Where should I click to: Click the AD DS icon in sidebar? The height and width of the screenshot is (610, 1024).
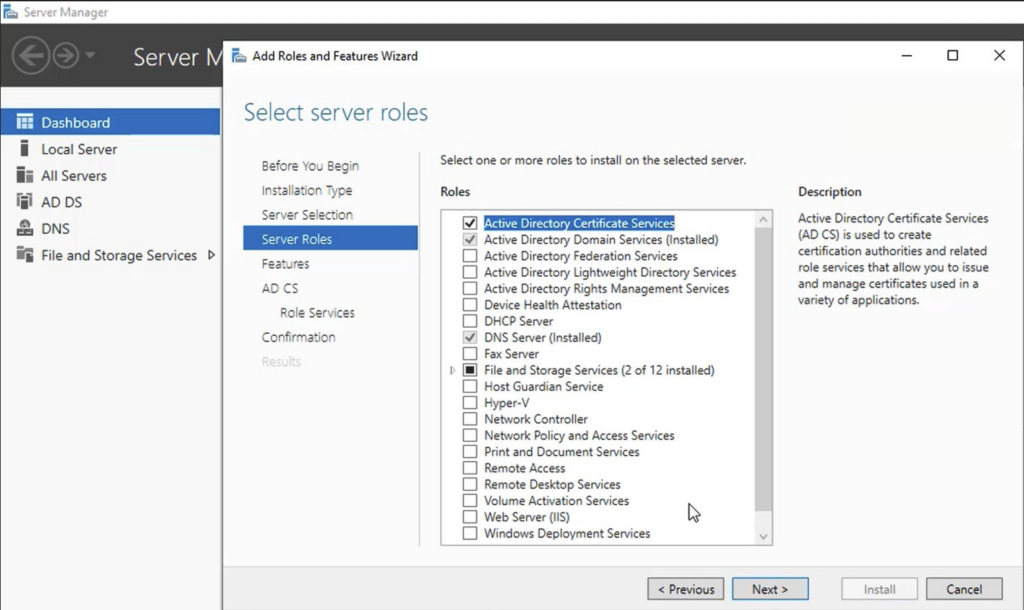click(25, 201)
